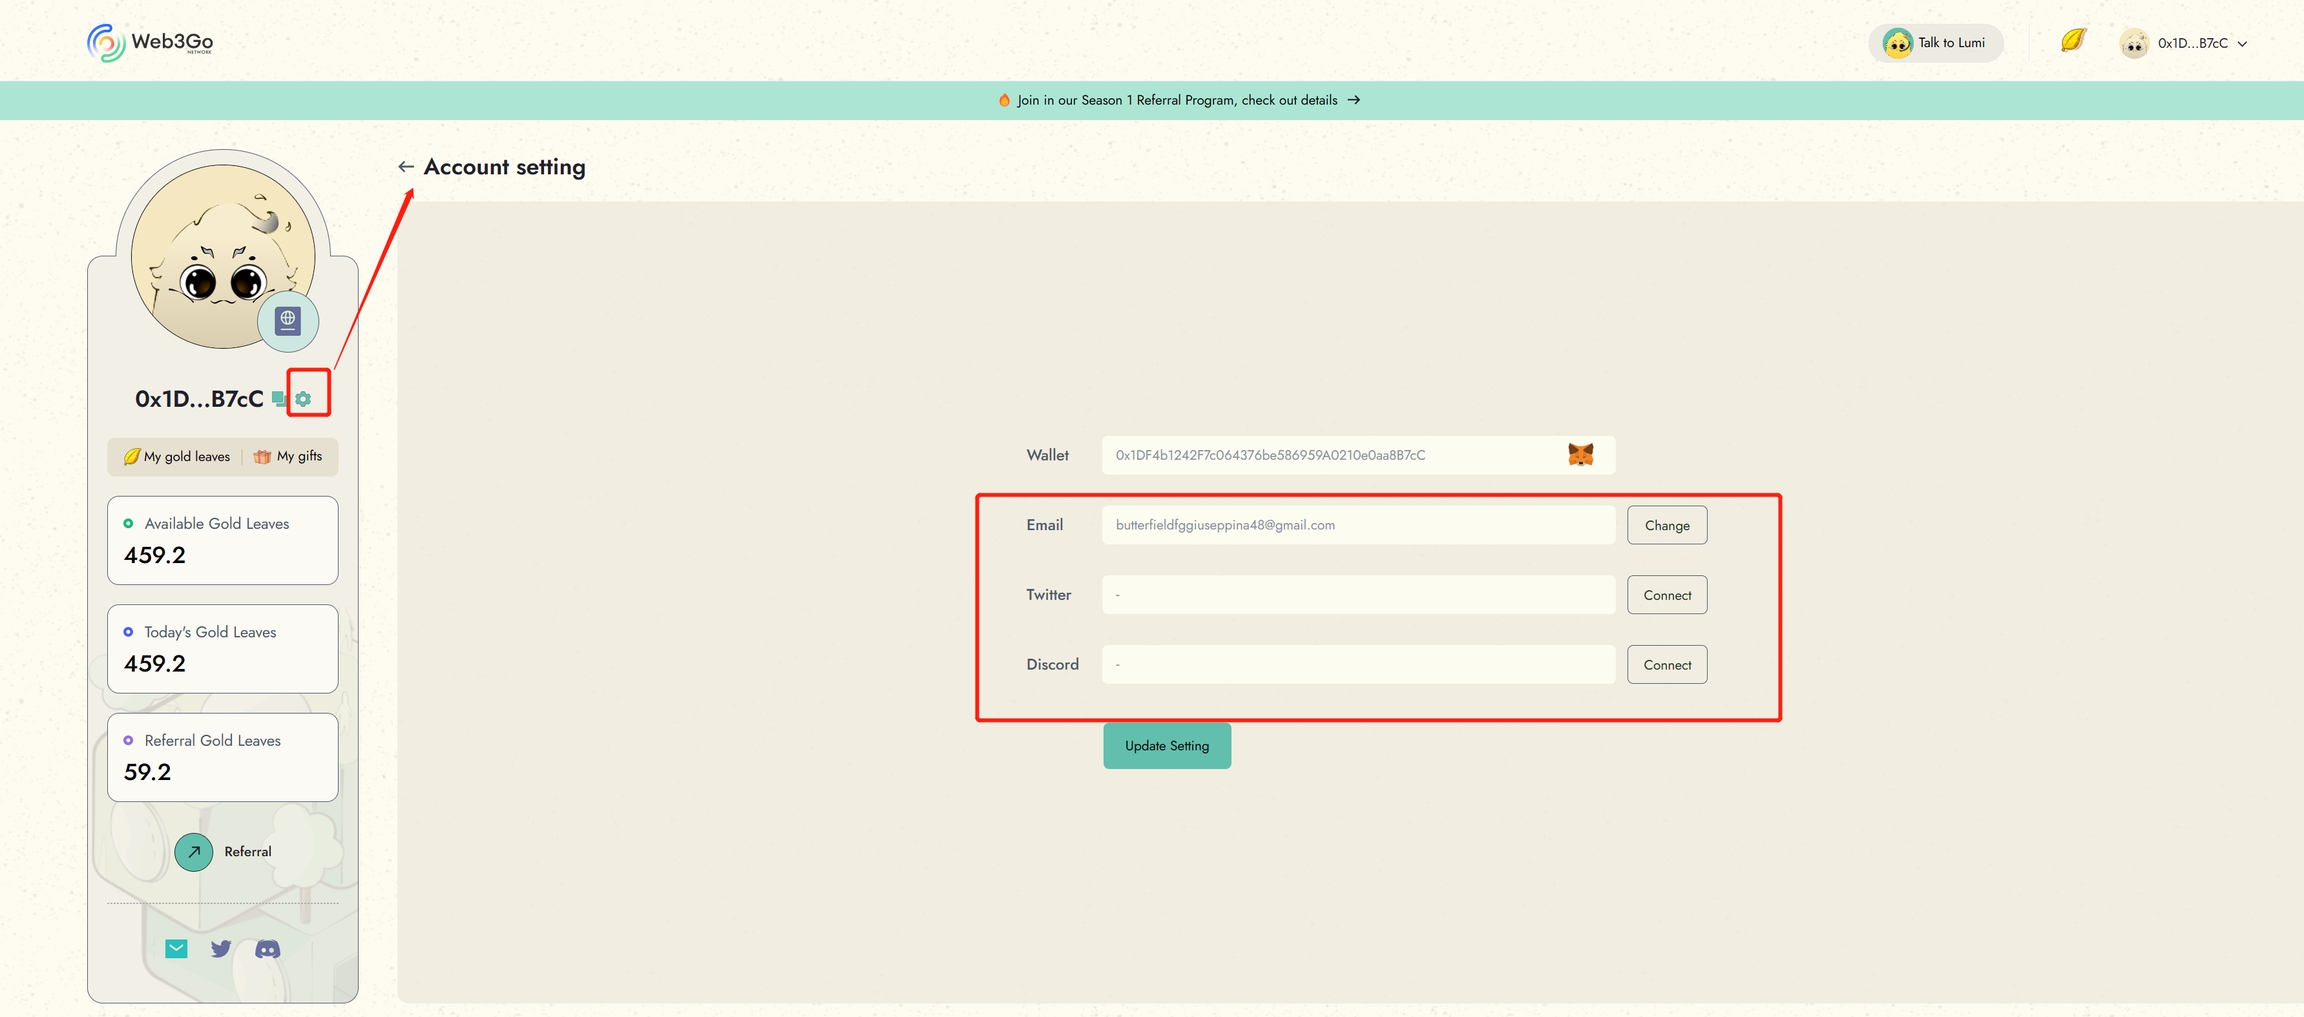Switch to My gifts tab
Image resolution: width=2304 pixels, height=1017 pixels.
tap(289, 457)
